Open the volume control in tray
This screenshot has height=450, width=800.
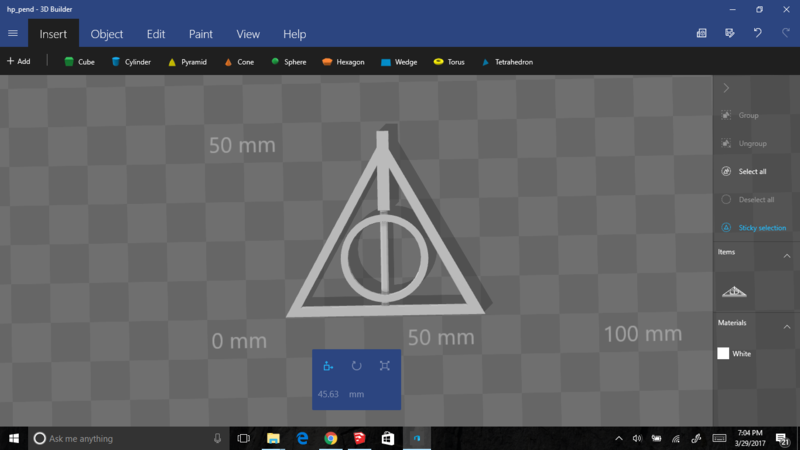point(637,438)
